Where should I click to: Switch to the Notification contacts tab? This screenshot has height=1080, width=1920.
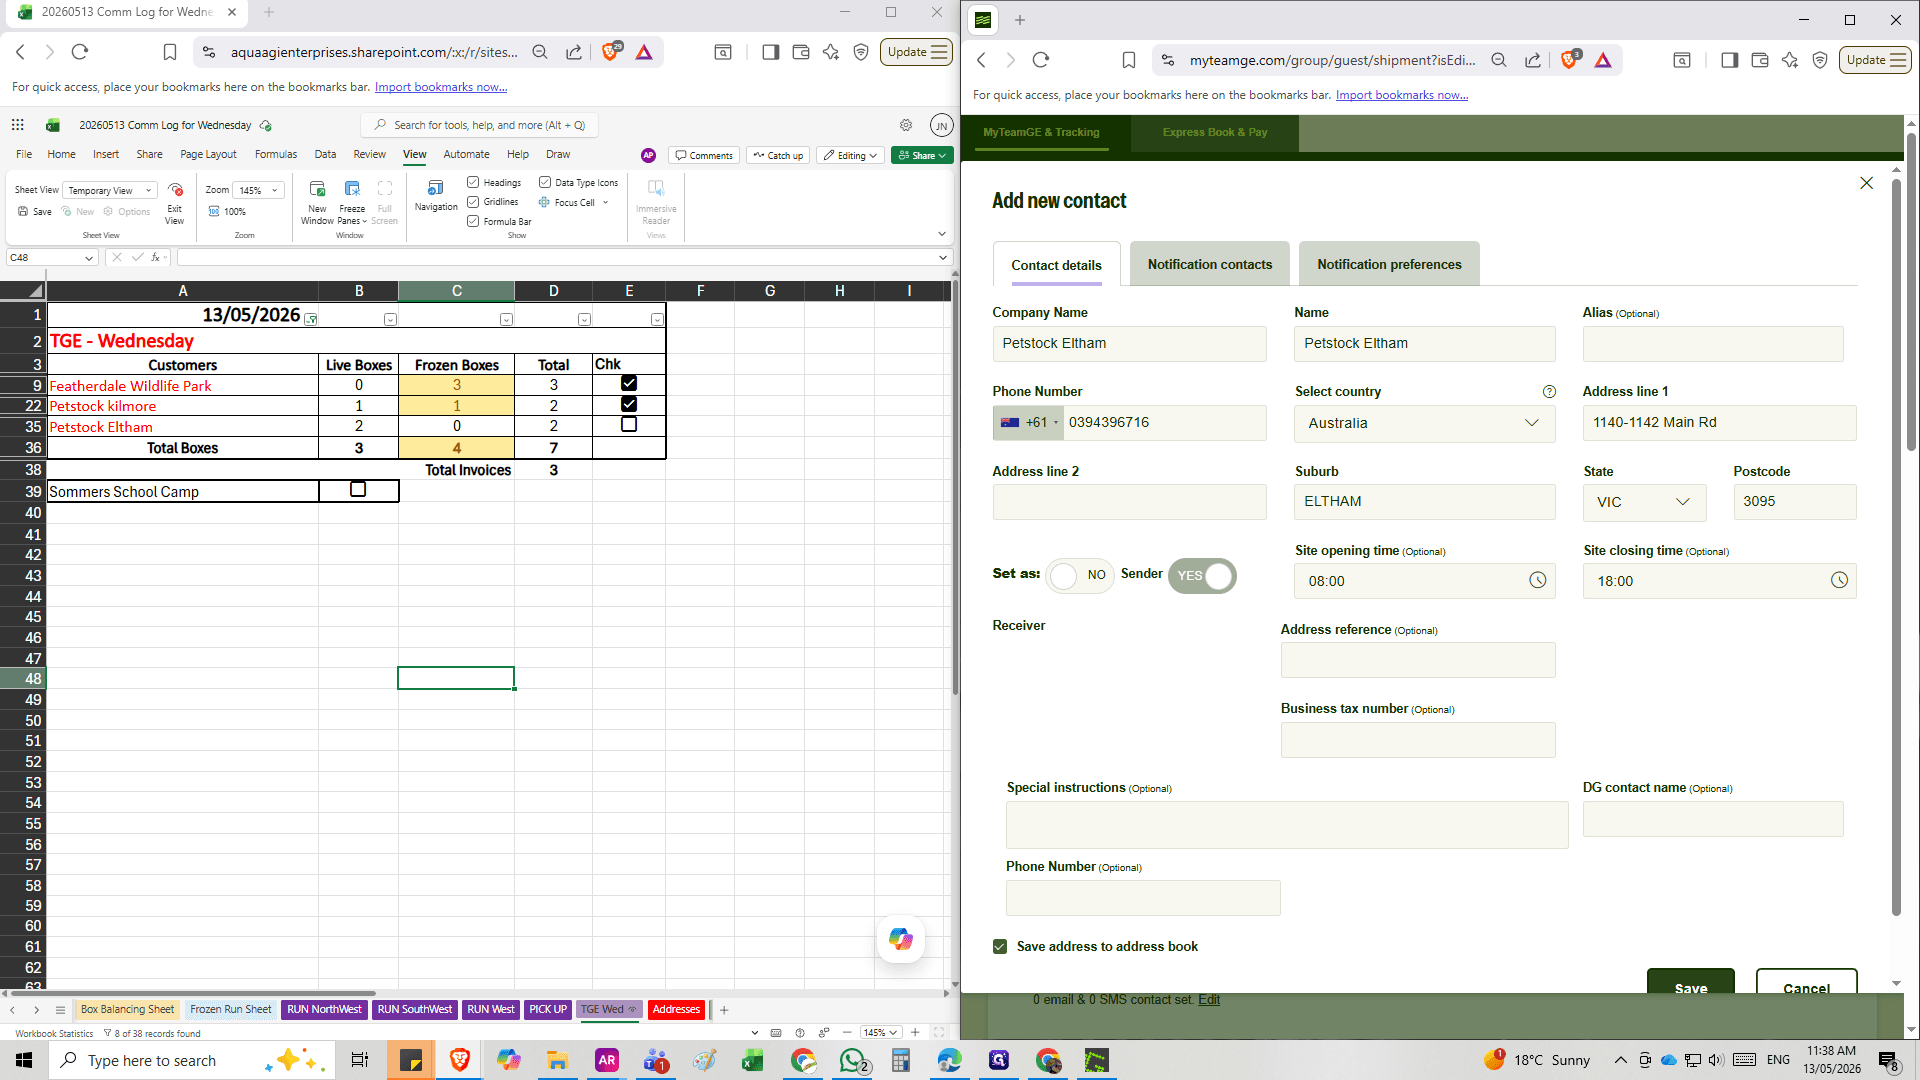(1210, 264)
